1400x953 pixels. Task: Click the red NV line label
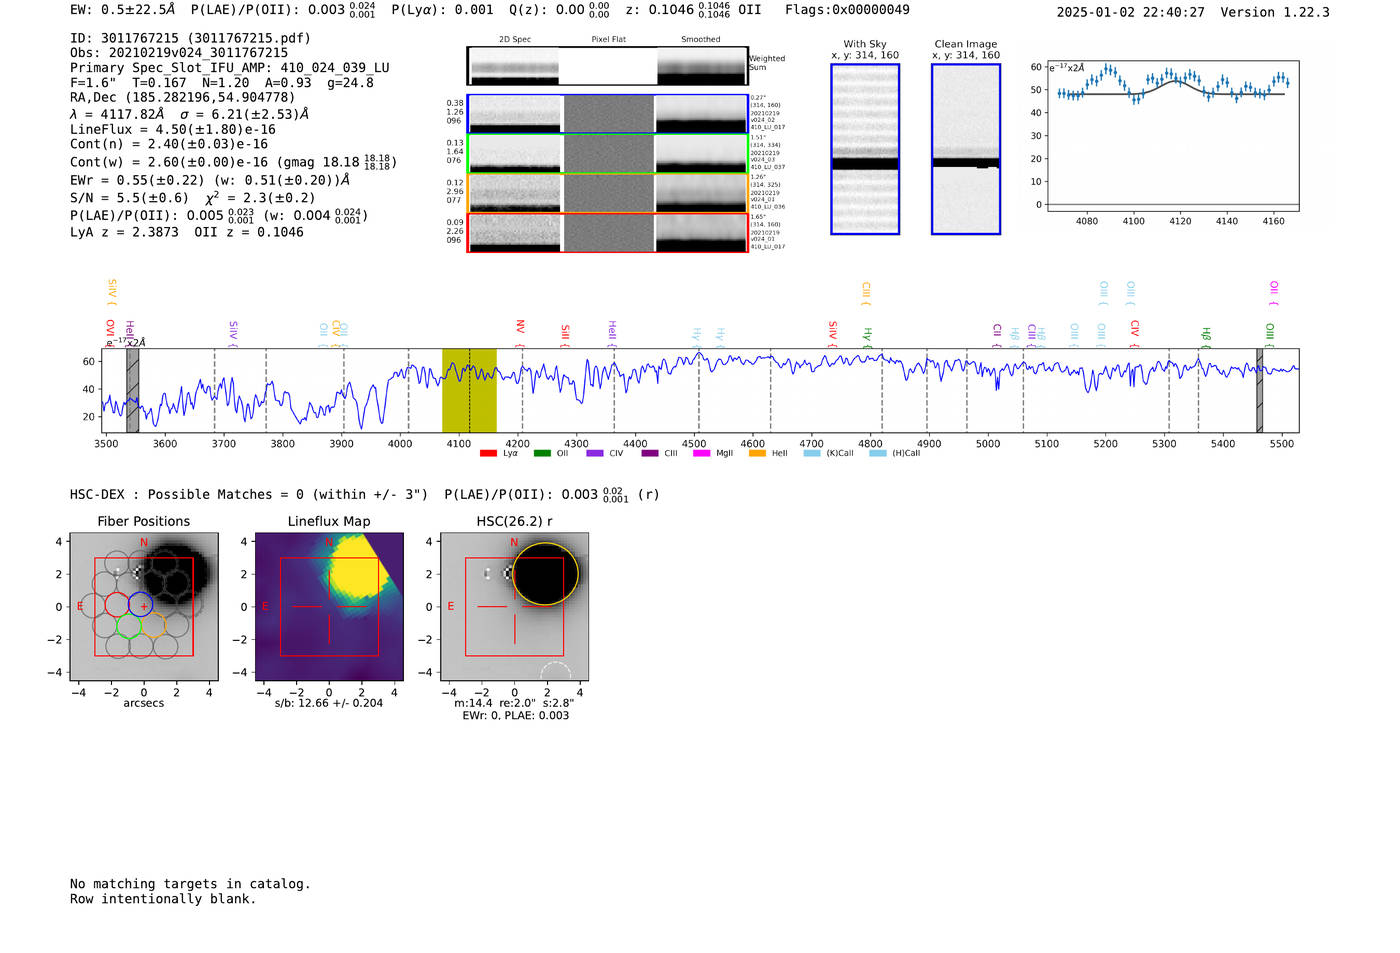coord(520,332)
